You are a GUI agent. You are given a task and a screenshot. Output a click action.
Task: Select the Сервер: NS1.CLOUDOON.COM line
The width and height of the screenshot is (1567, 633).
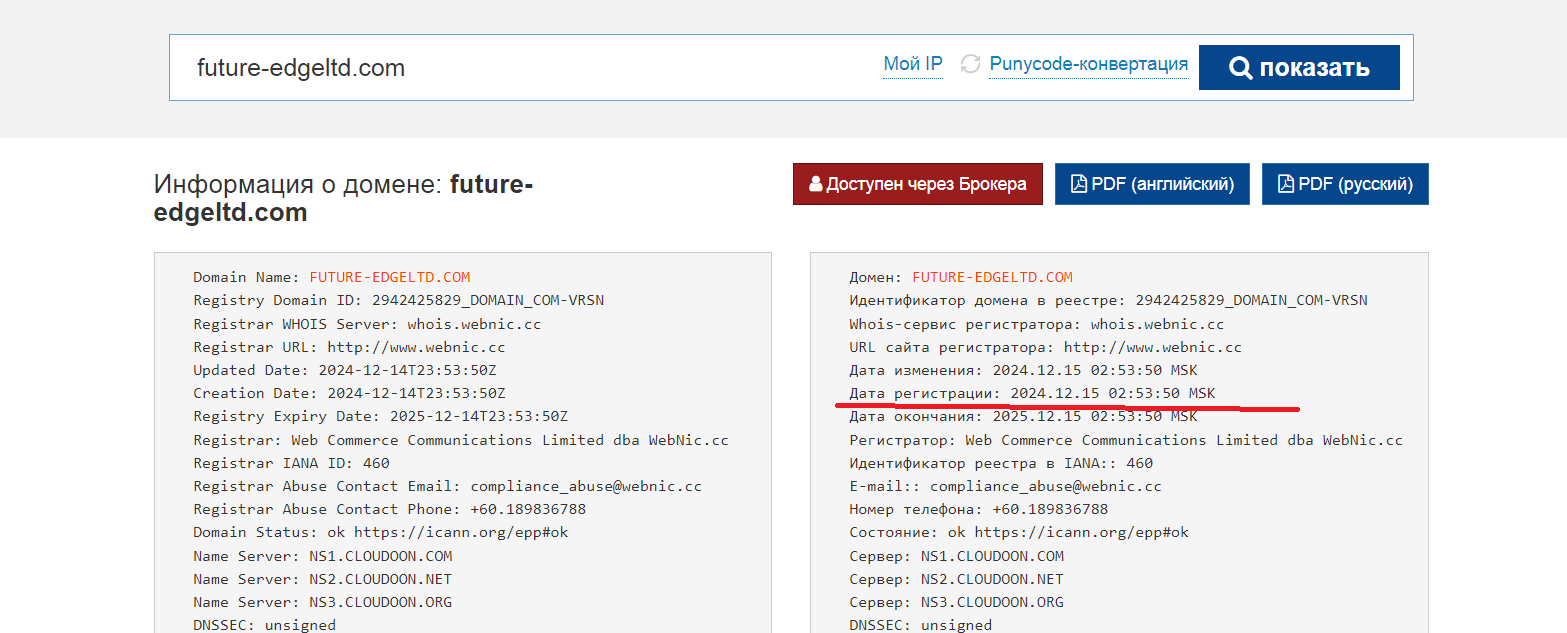pos(956,556)
